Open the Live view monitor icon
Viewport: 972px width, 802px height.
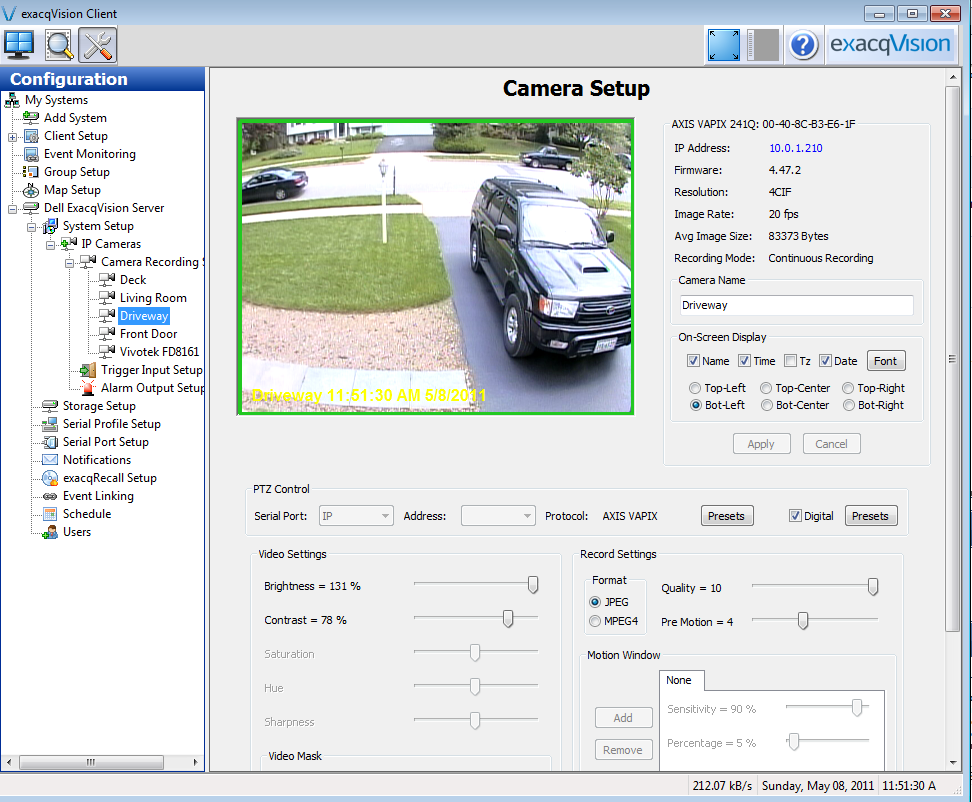point(19,45)
